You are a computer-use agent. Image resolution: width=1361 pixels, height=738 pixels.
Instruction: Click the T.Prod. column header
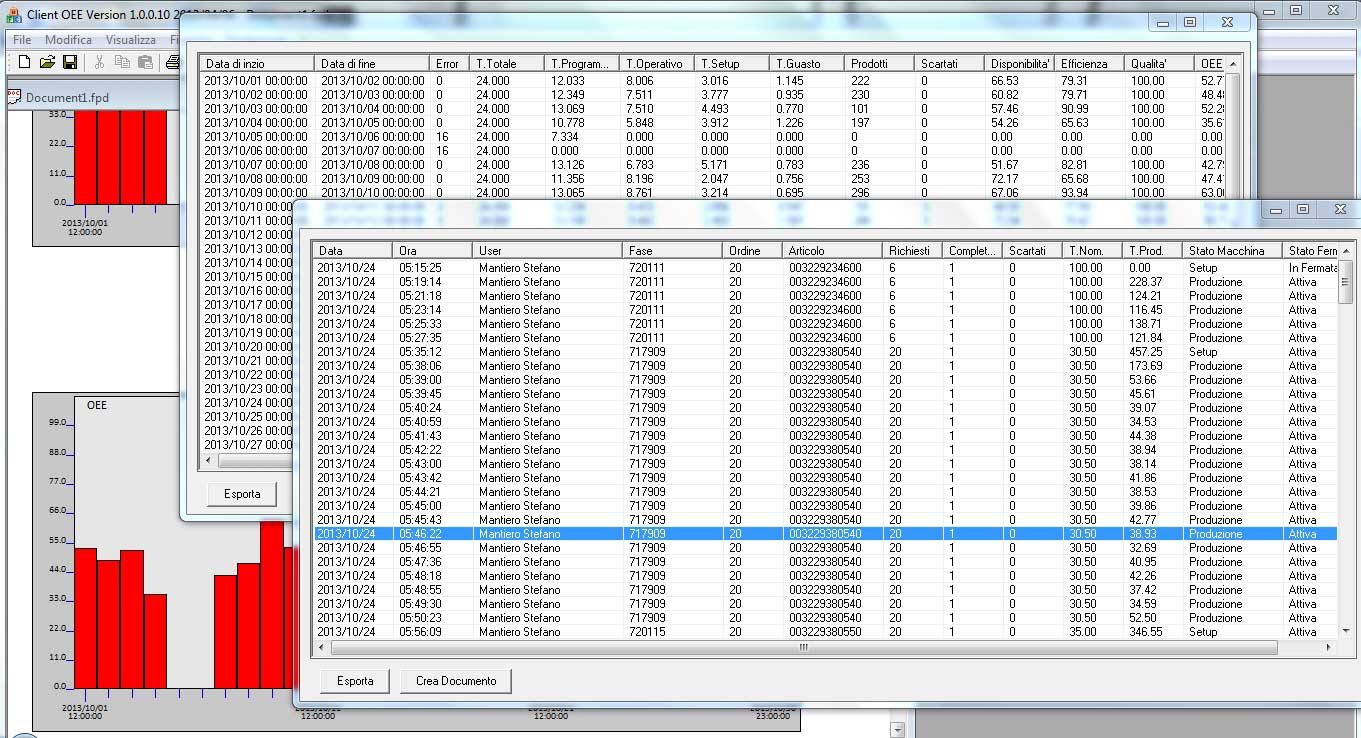[x=1152, y=250]
